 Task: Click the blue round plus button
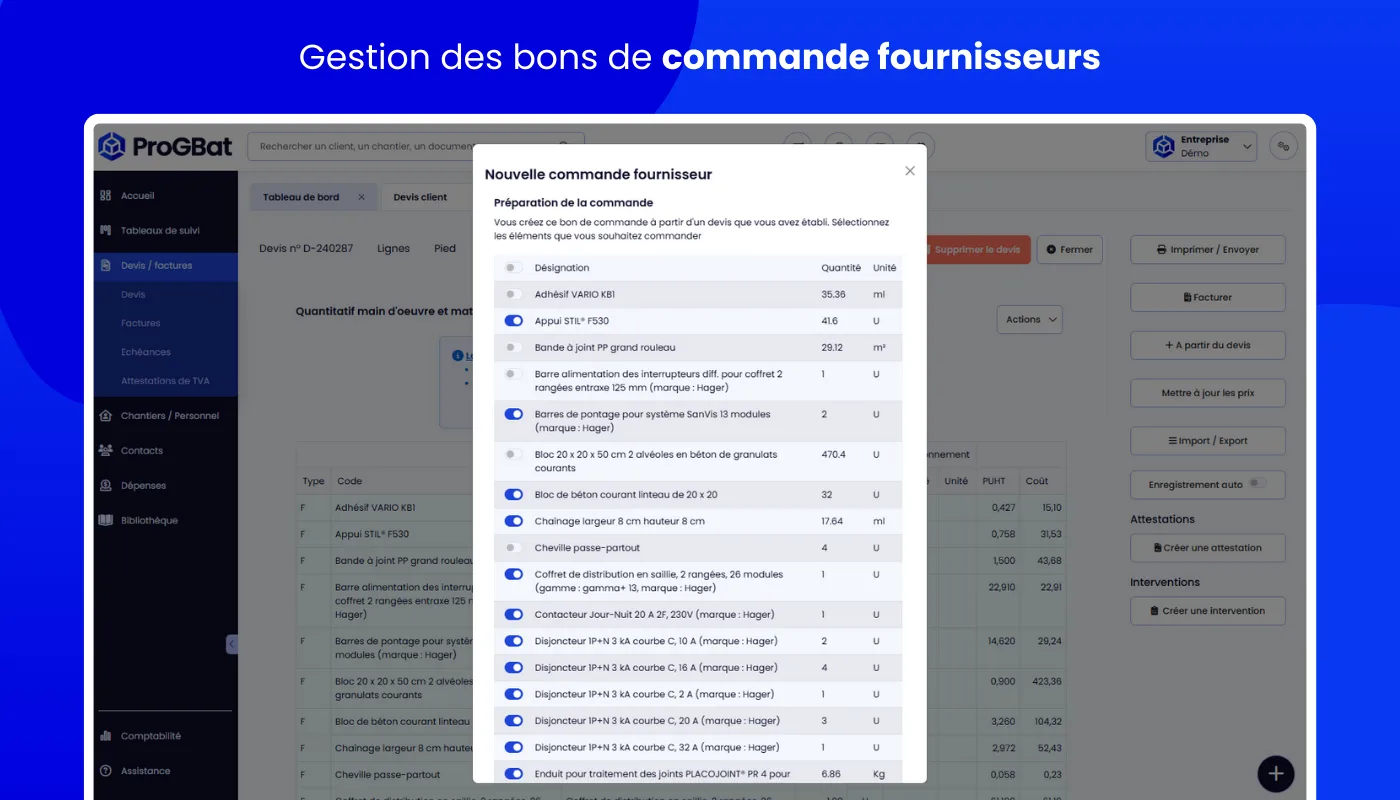coord(1276,773)
